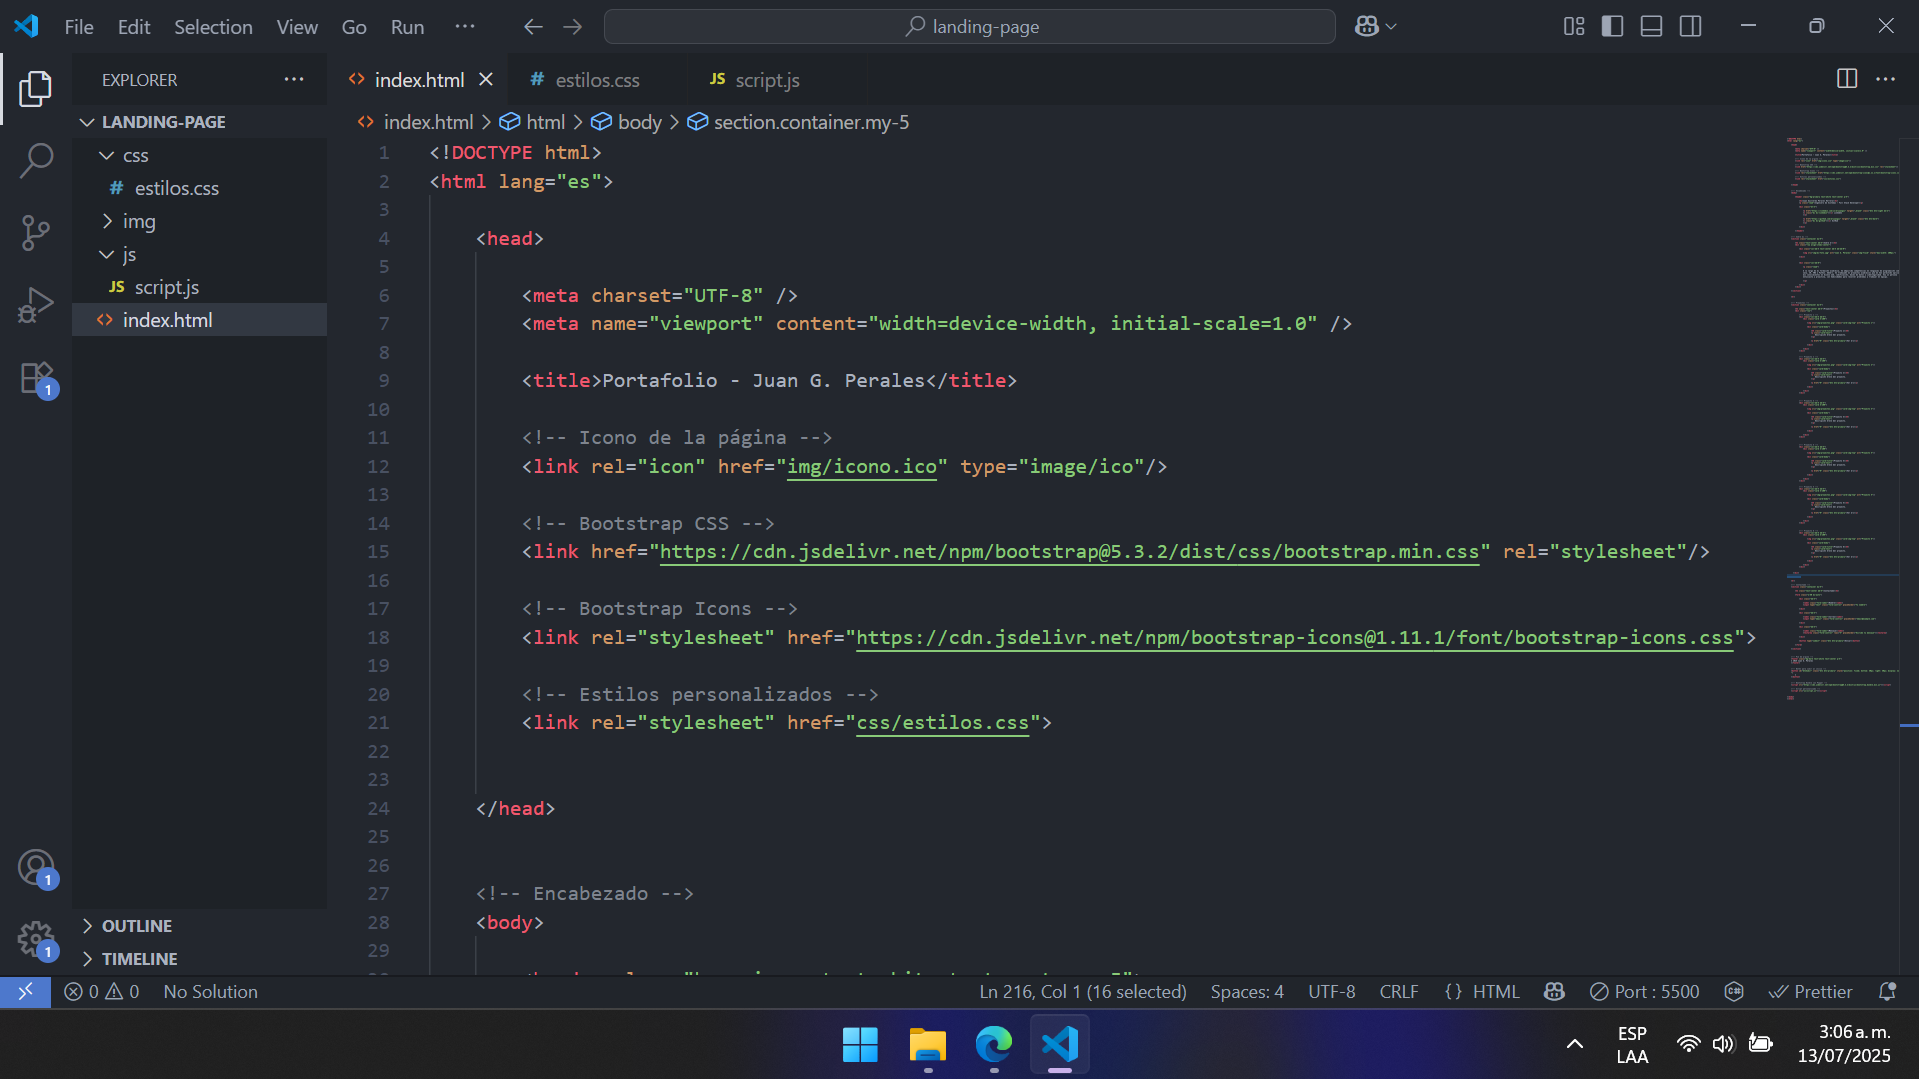Open the View menu

297,27
